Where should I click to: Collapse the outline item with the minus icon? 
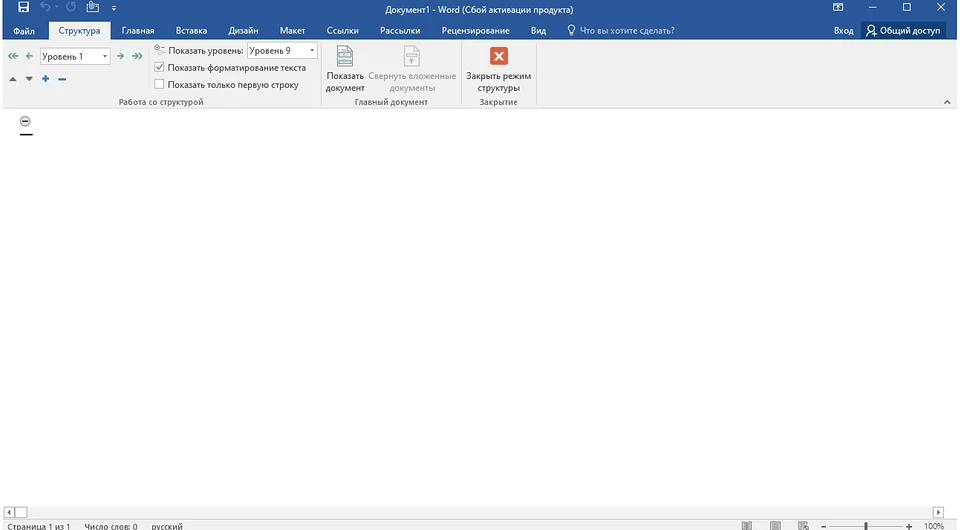point(62,78)
